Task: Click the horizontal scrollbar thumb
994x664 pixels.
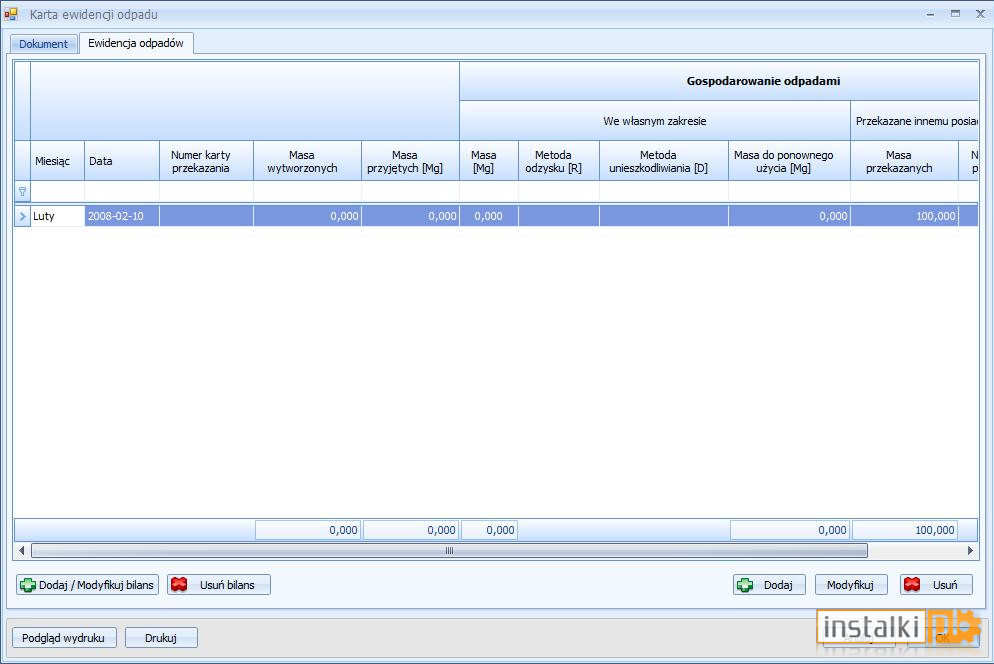Action: [449, 550]
